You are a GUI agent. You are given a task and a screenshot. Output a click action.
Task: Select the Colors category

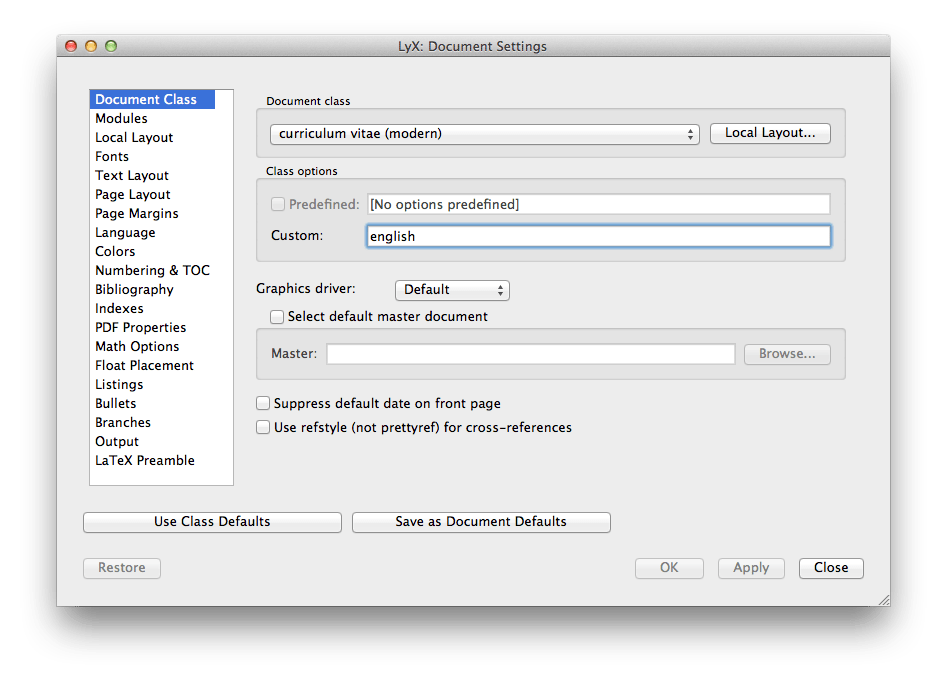coord(115,251)
